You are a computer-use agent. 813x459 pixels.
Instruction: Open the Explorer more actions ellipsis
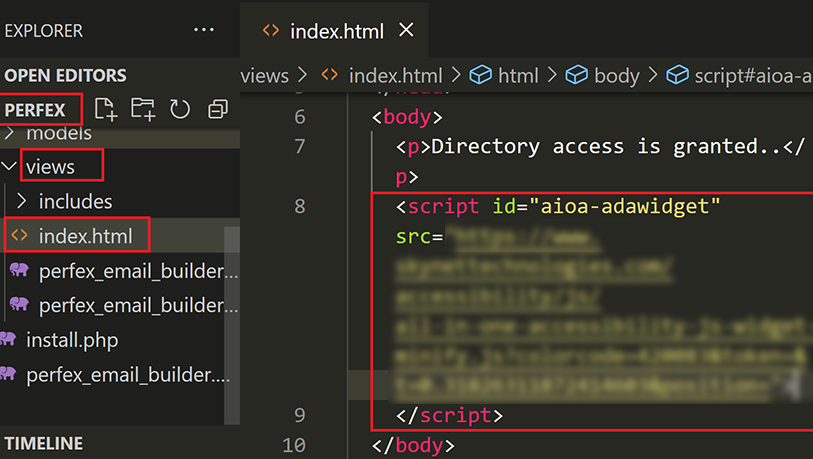tap(204, 30)
